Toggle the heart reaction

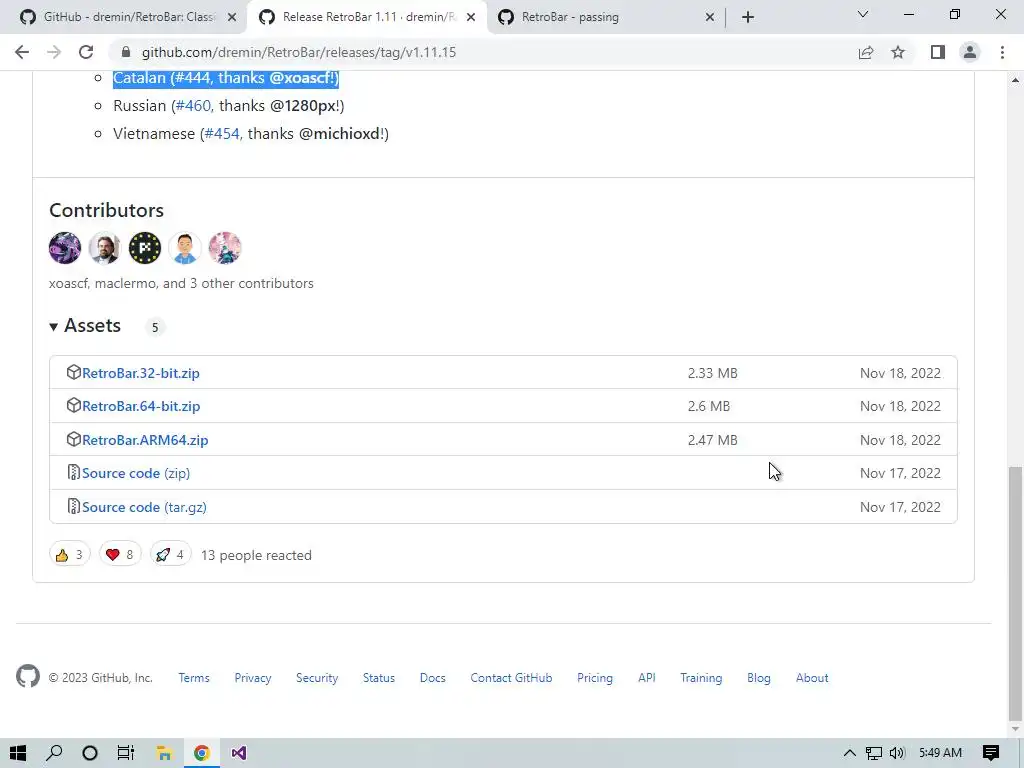pos(120,555)
